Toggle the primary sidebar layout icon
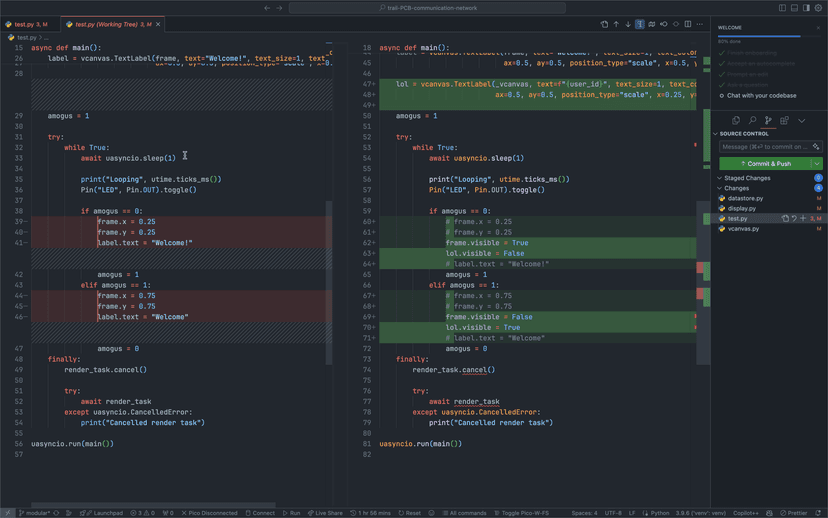The width and height of the screenshot is (828, 518). click(782, 8)
